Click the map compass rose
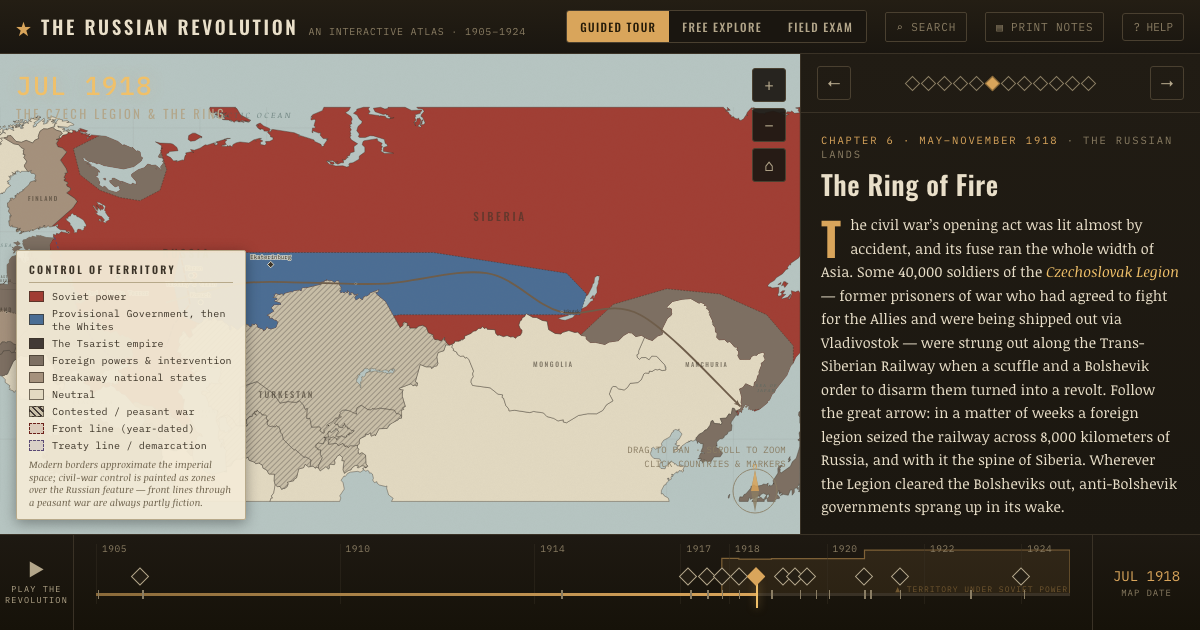The width and height of the screenshot is (1200, 630). (755, 490)
